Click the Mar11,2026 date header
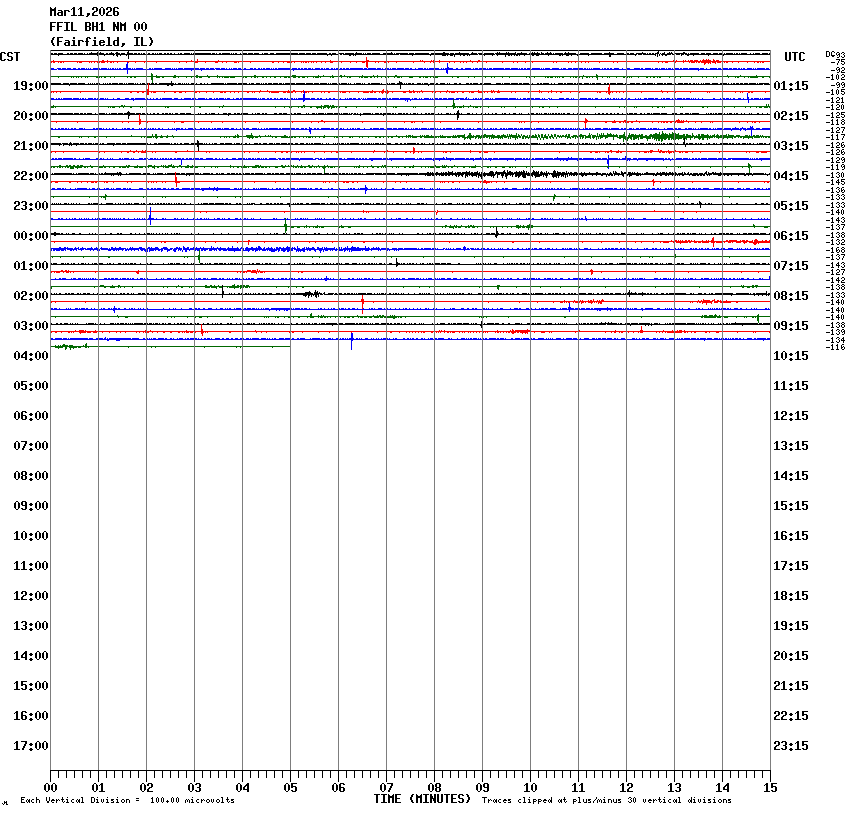Viewport: 850px width, 814px height. click(84, 12)
